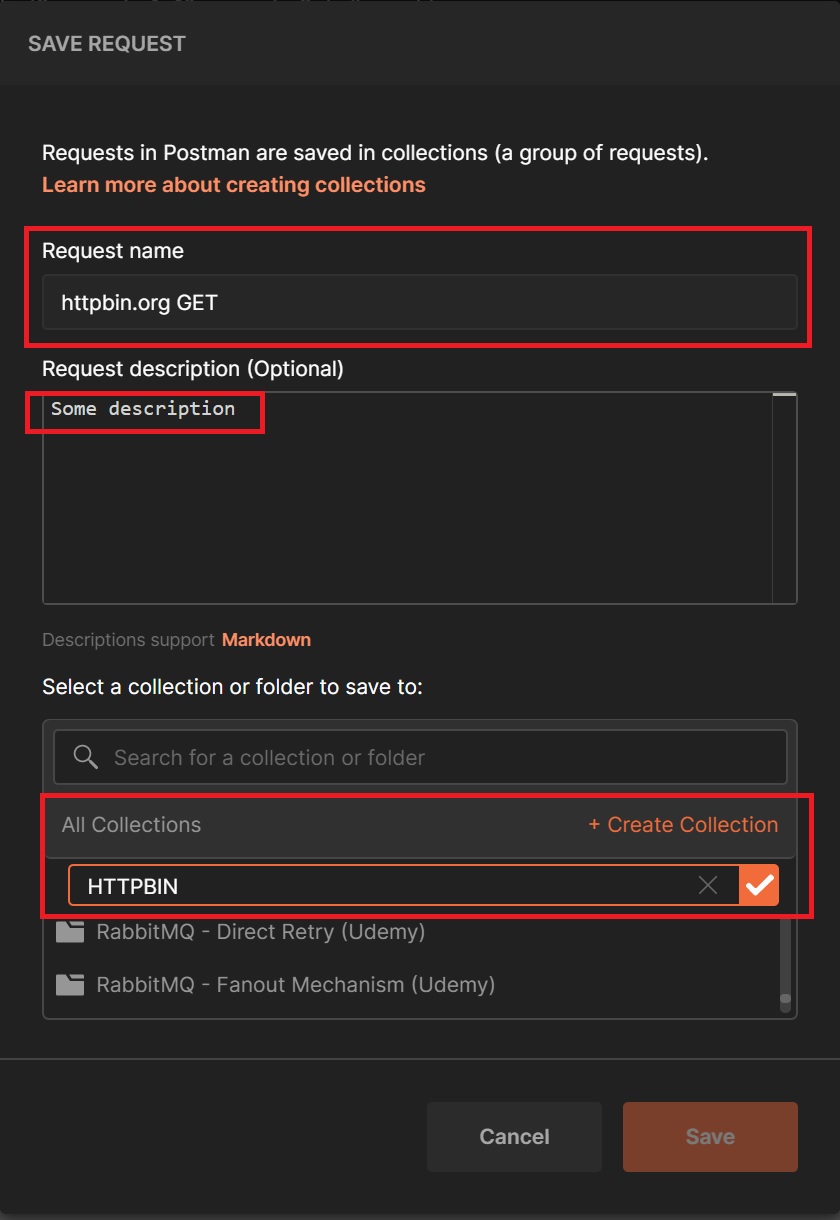Click the search magnifier icon
Image resolution: width=840 pixels, height=1220 pixels.
click(x=86, y=757)
